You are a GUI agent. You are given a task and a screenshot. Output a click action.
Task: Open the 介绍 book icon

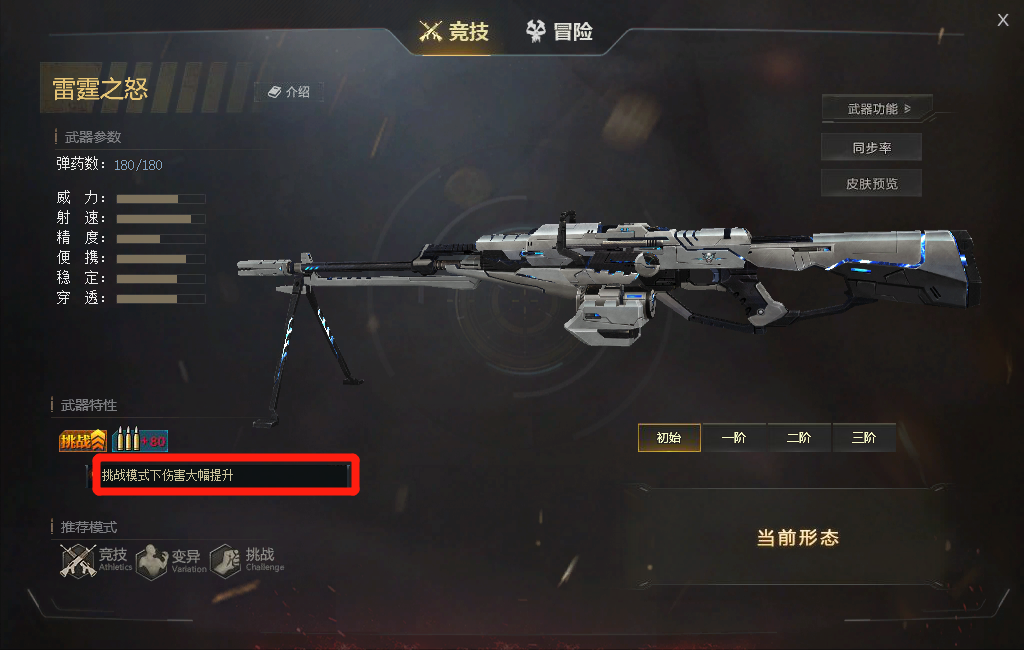pos(274,92)
